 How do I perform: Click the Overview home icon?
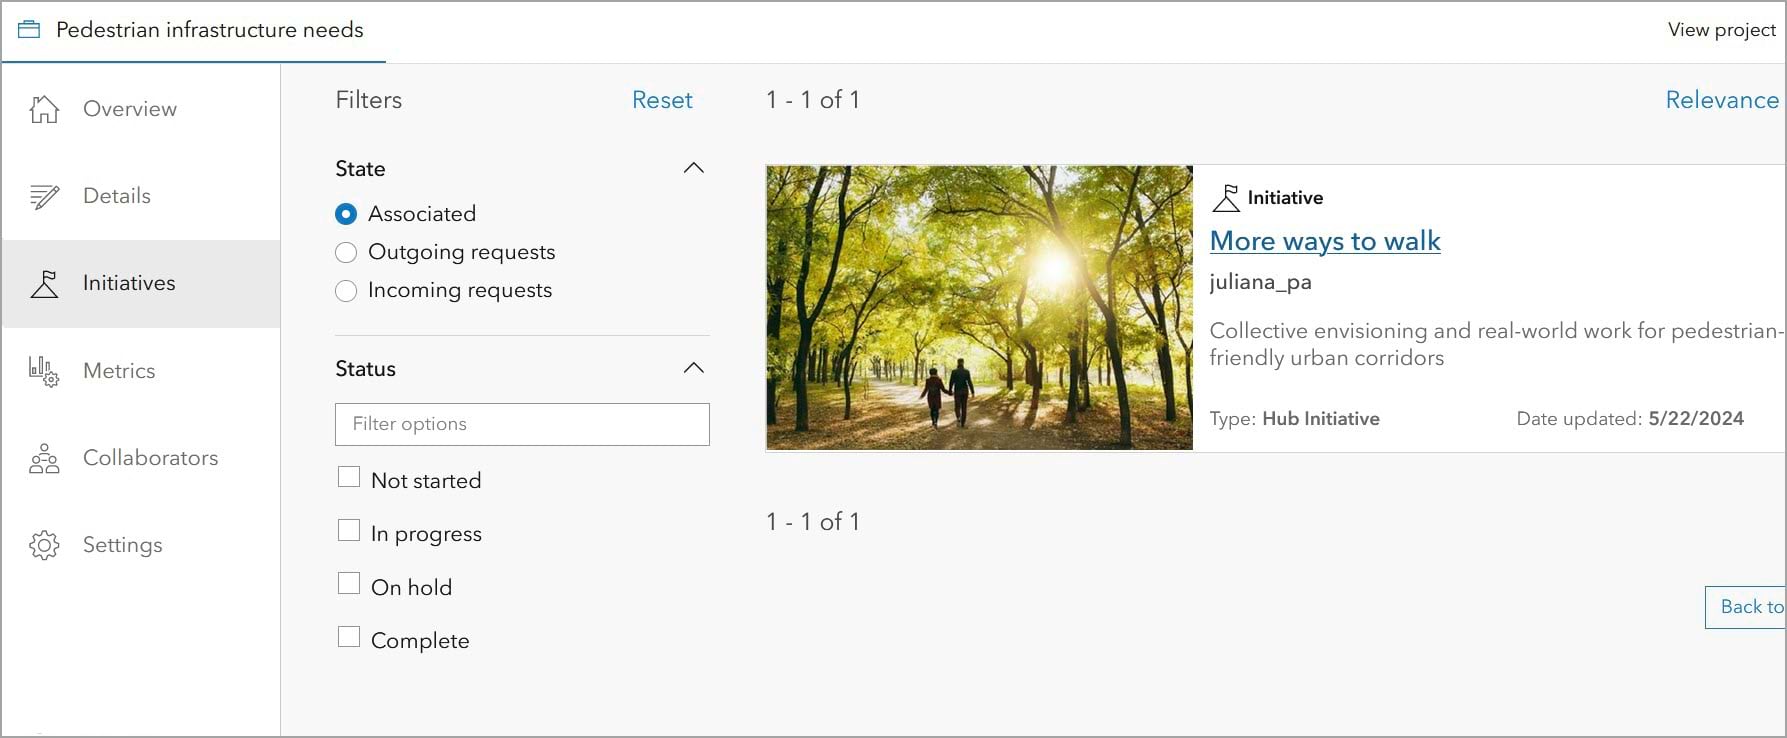point(44,109)
